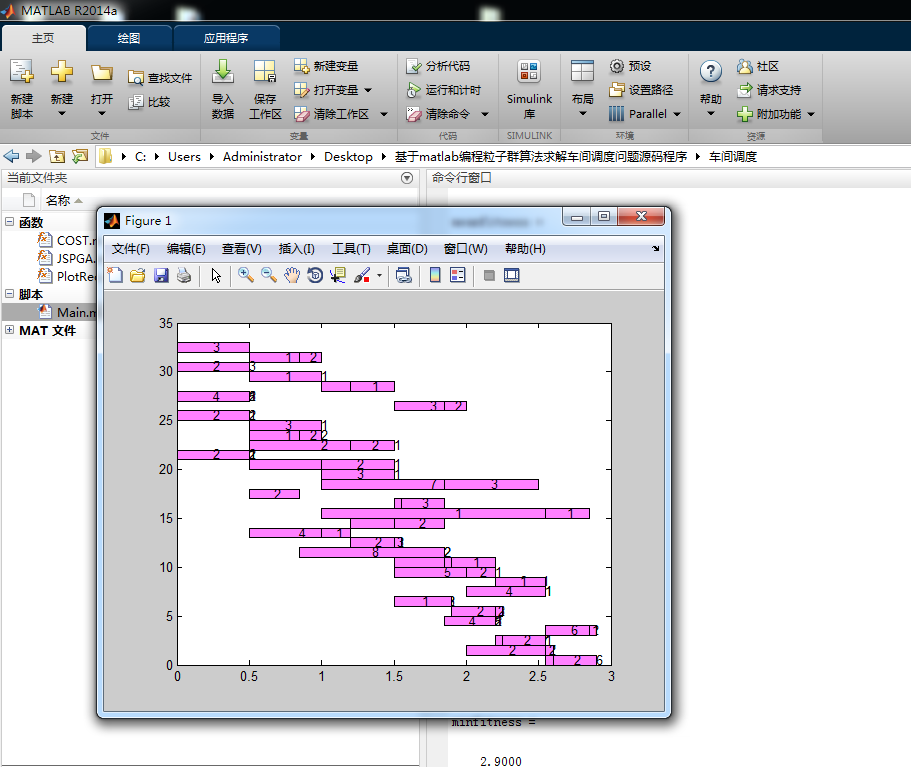This screenshot has height=767, width=911.
Task: Toggle Insert Legend in figure toolbar
Action: tap(458, 275)
